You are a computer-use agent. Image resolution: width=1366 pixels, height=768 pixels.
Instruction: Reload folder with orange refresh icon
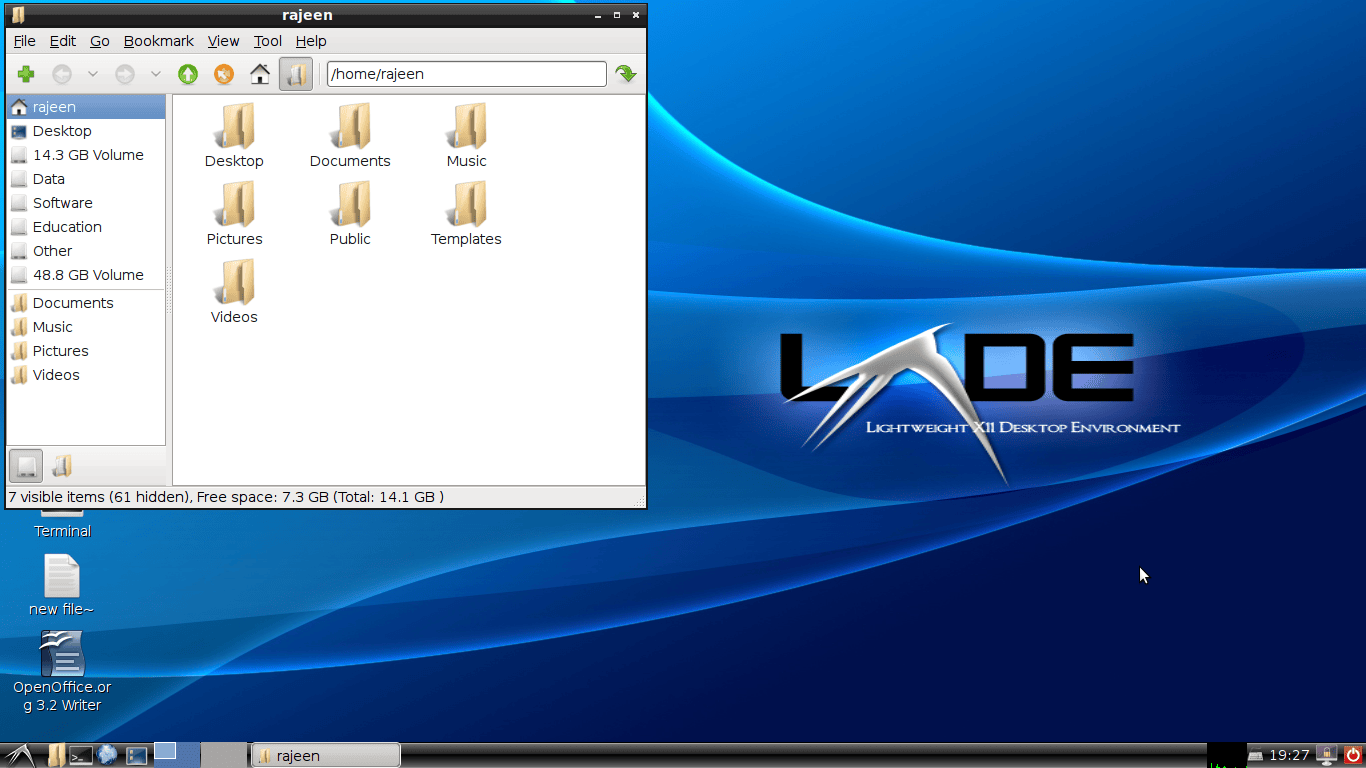pyautogui.click(x=224, y=74)
